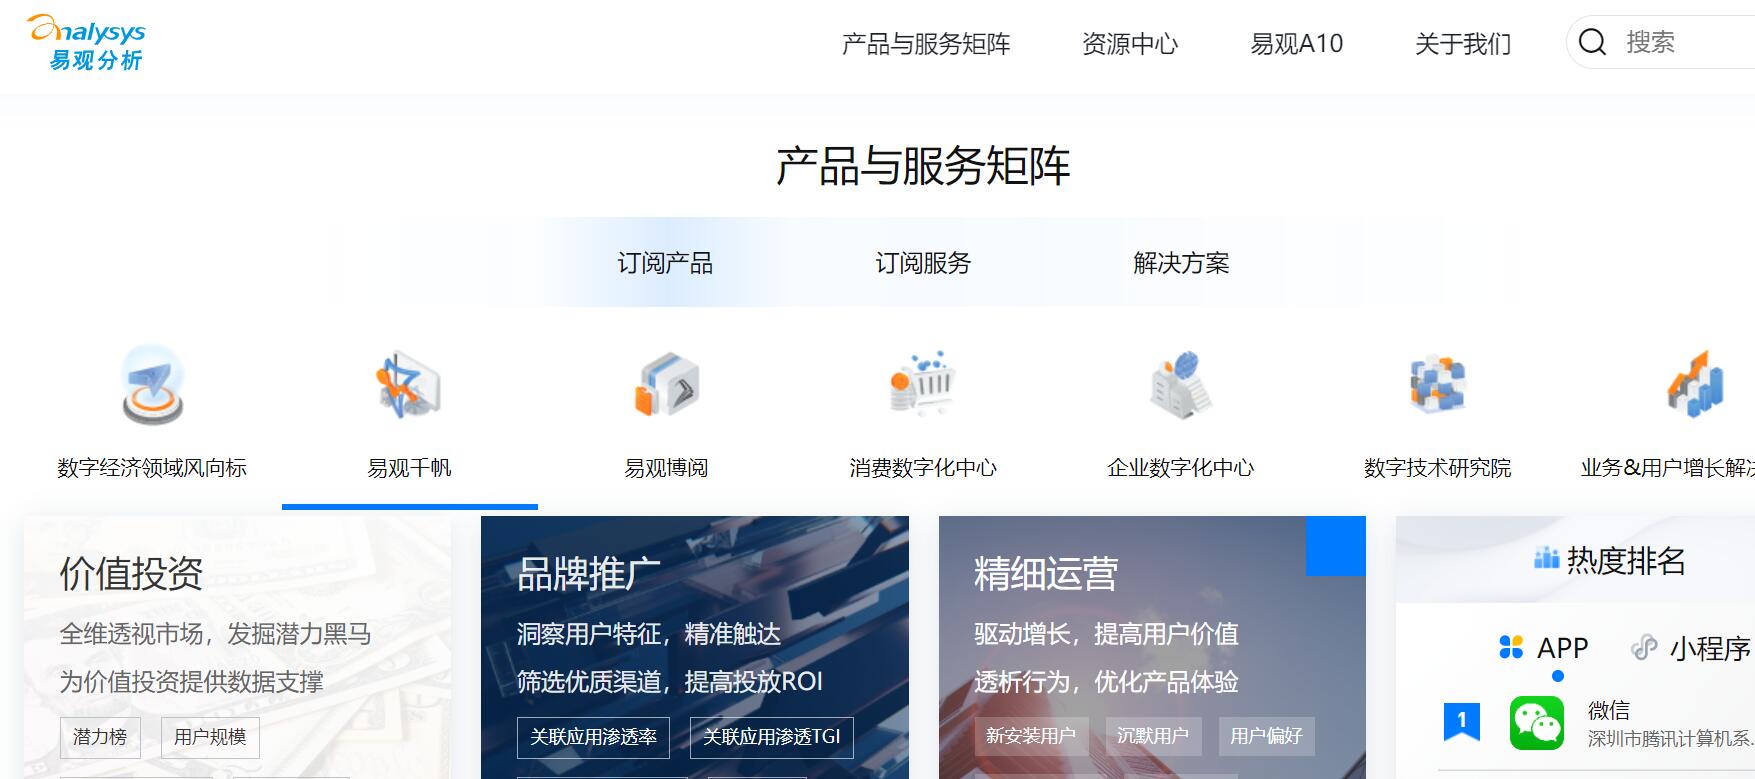This screenshot has width=1755, height=779.
Task: Click the 消费数字化中心 label
Action: pos(923,468)
